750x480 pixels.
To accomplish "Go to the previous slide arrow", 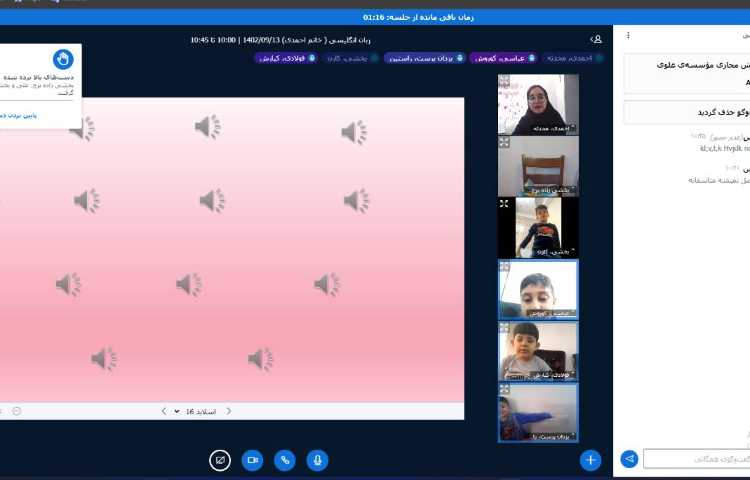I will tap(229, 411).
